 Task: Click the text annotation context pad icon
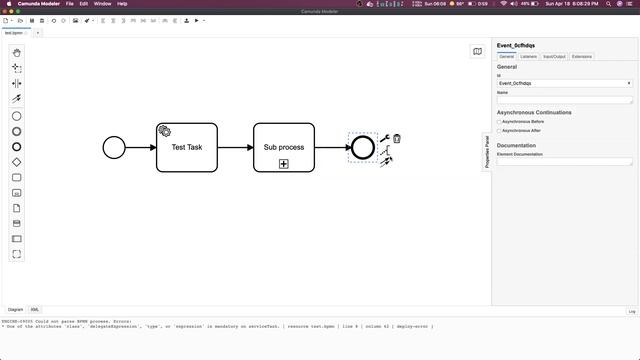point(385,151)
